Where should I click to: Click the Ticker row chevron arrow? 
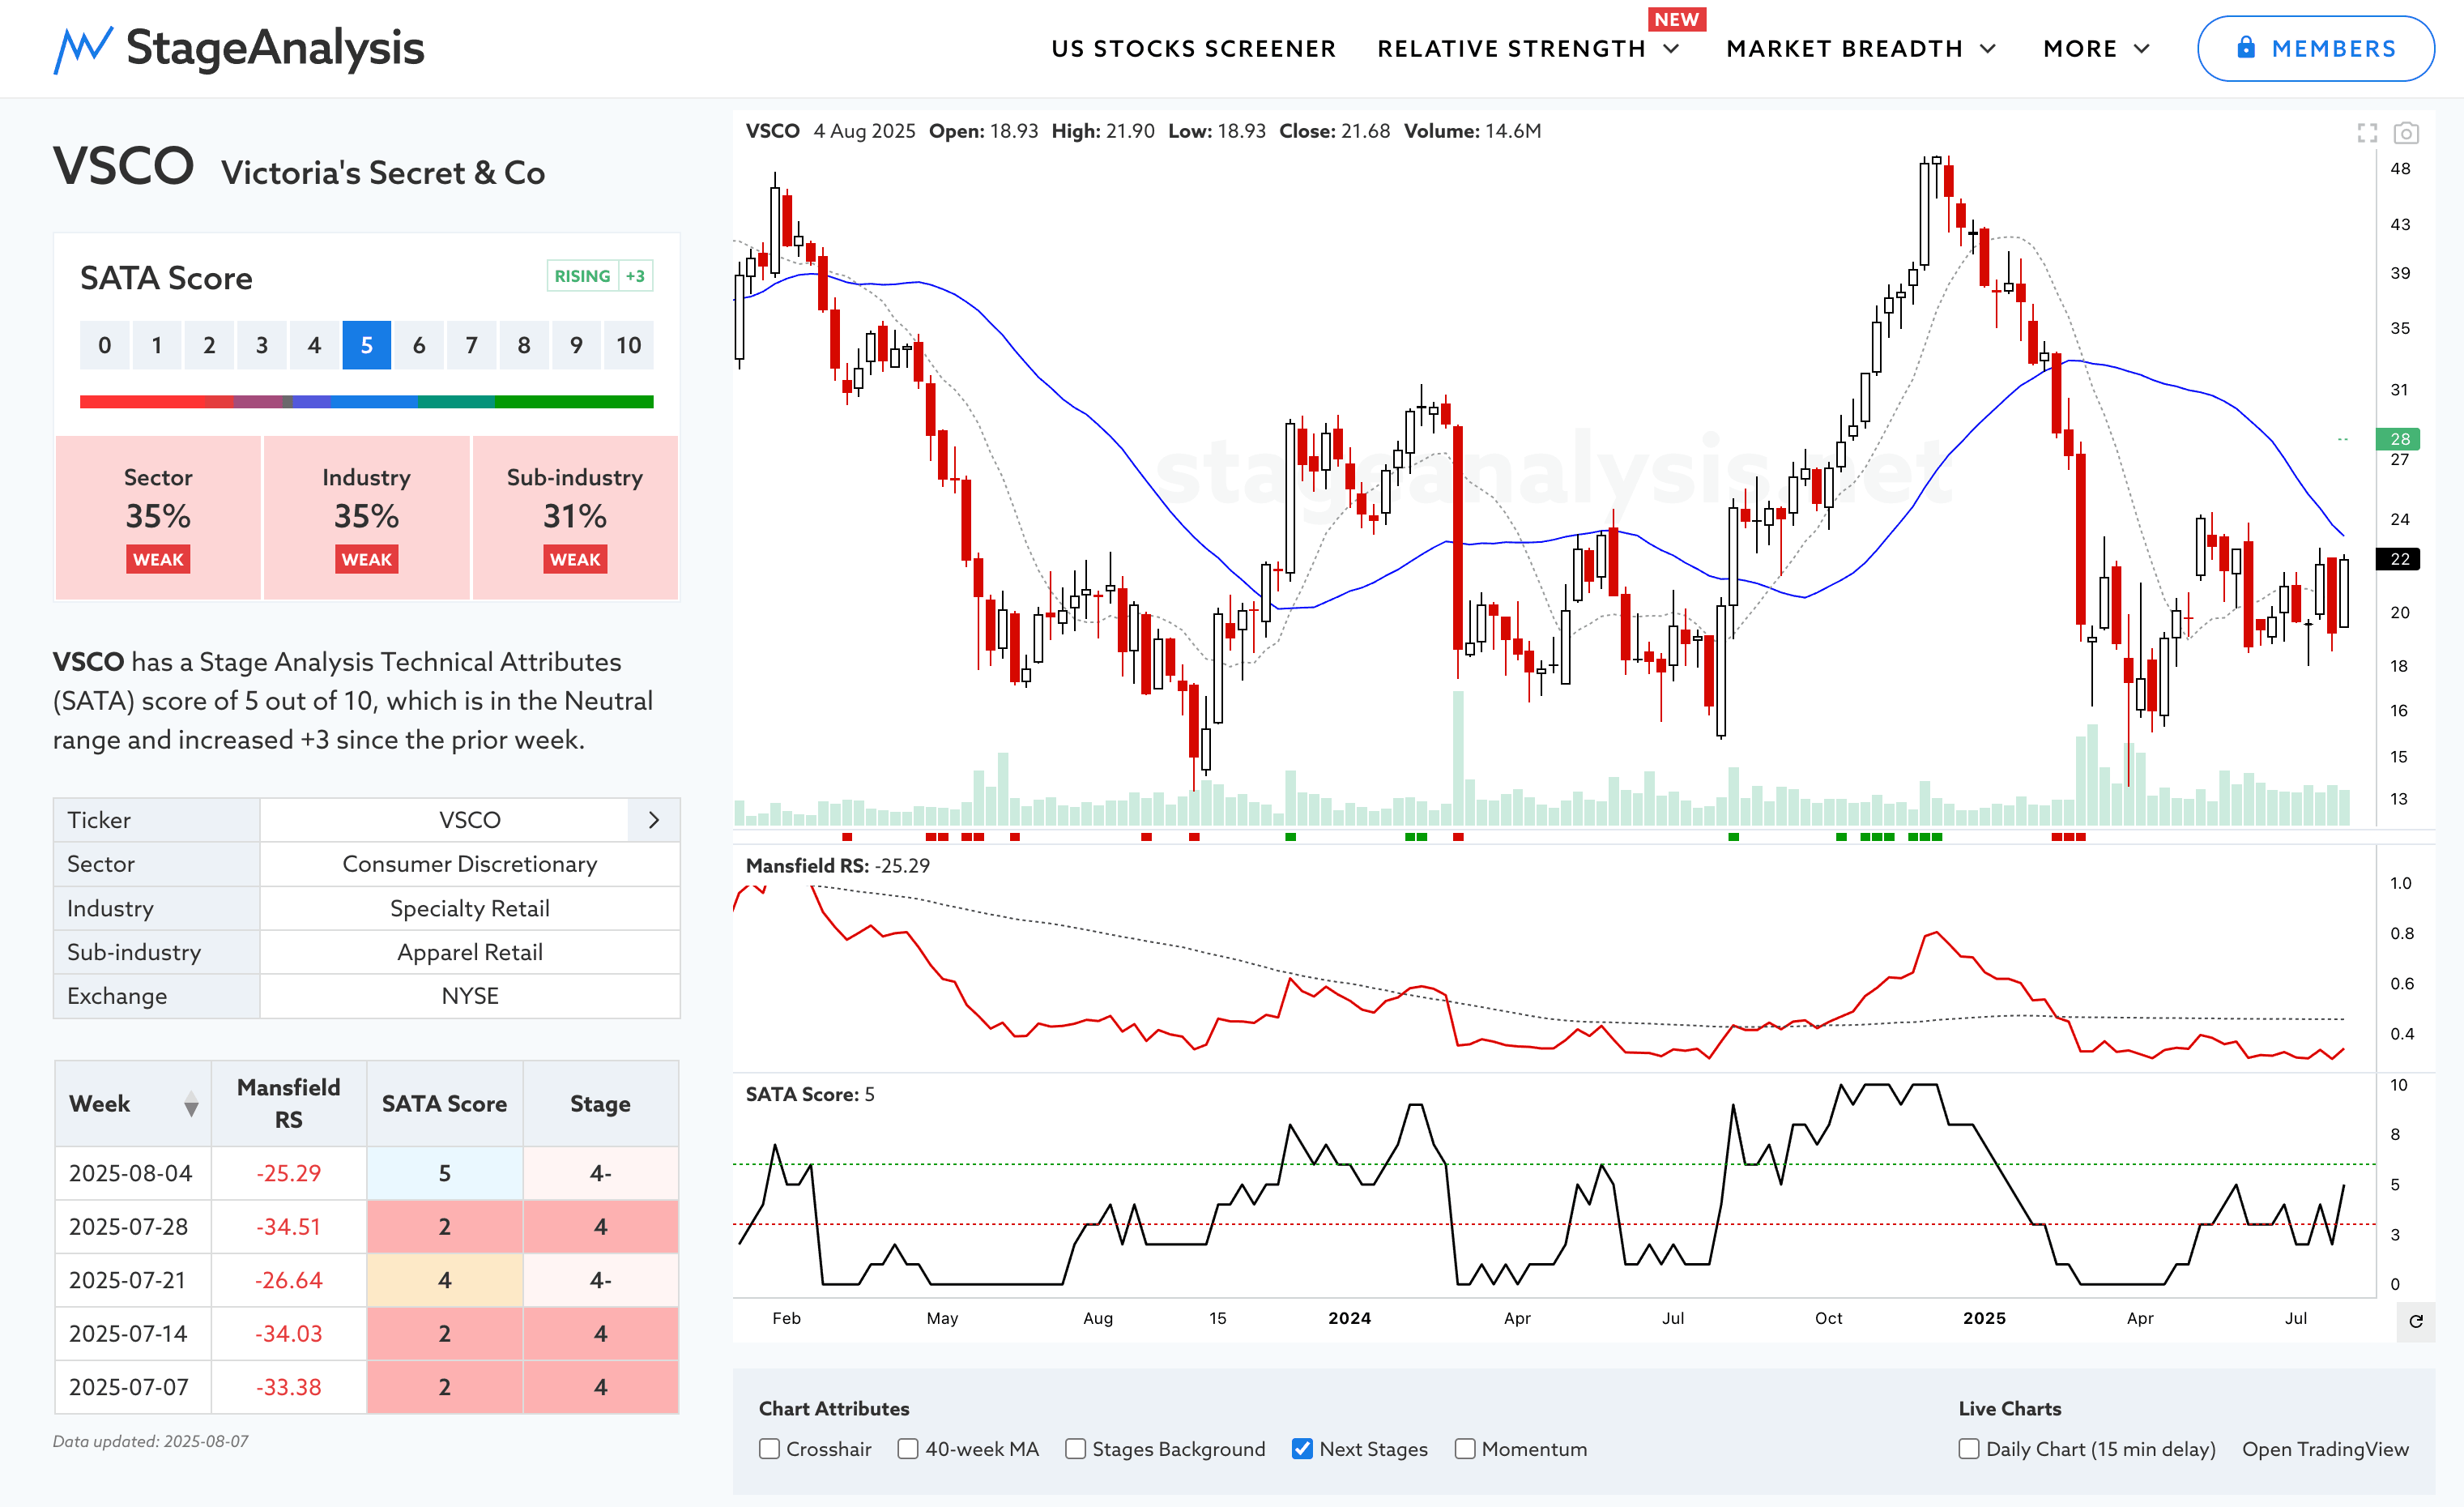coord(654,820)
